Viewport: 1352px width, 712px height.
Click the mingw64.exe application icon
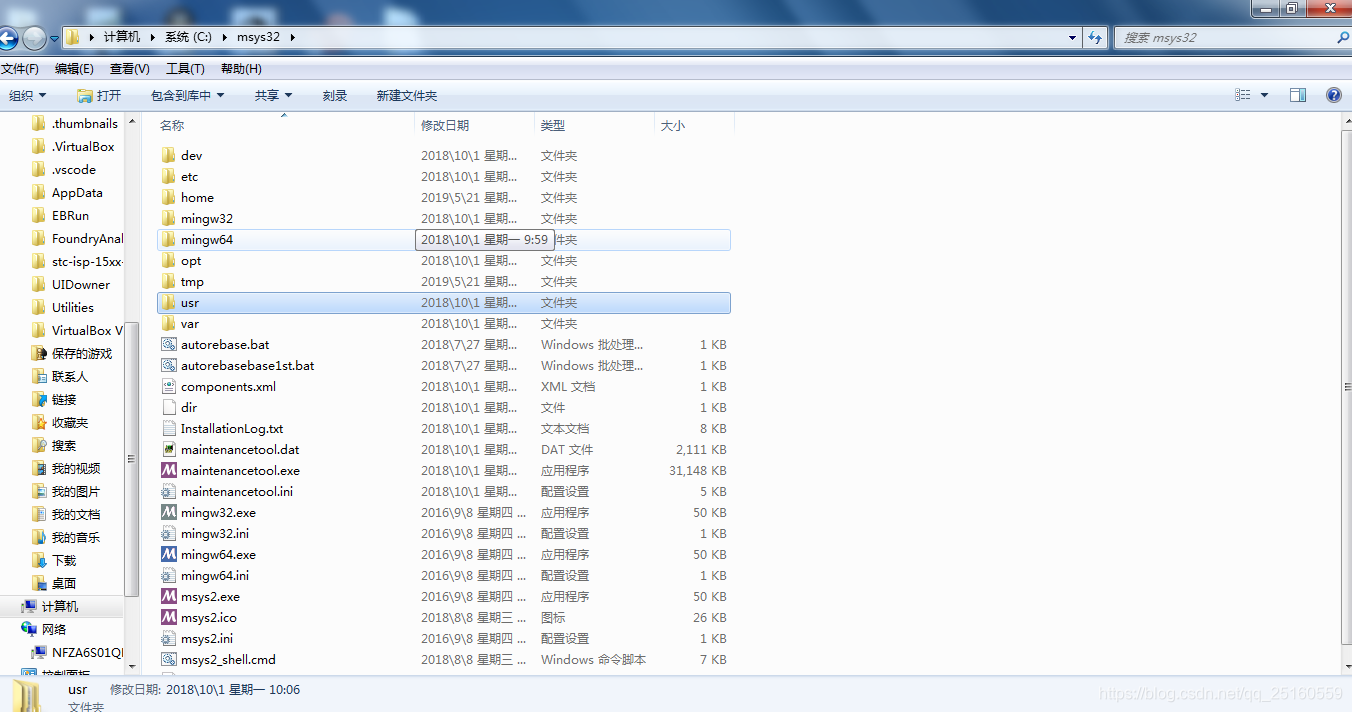(169, 554)
